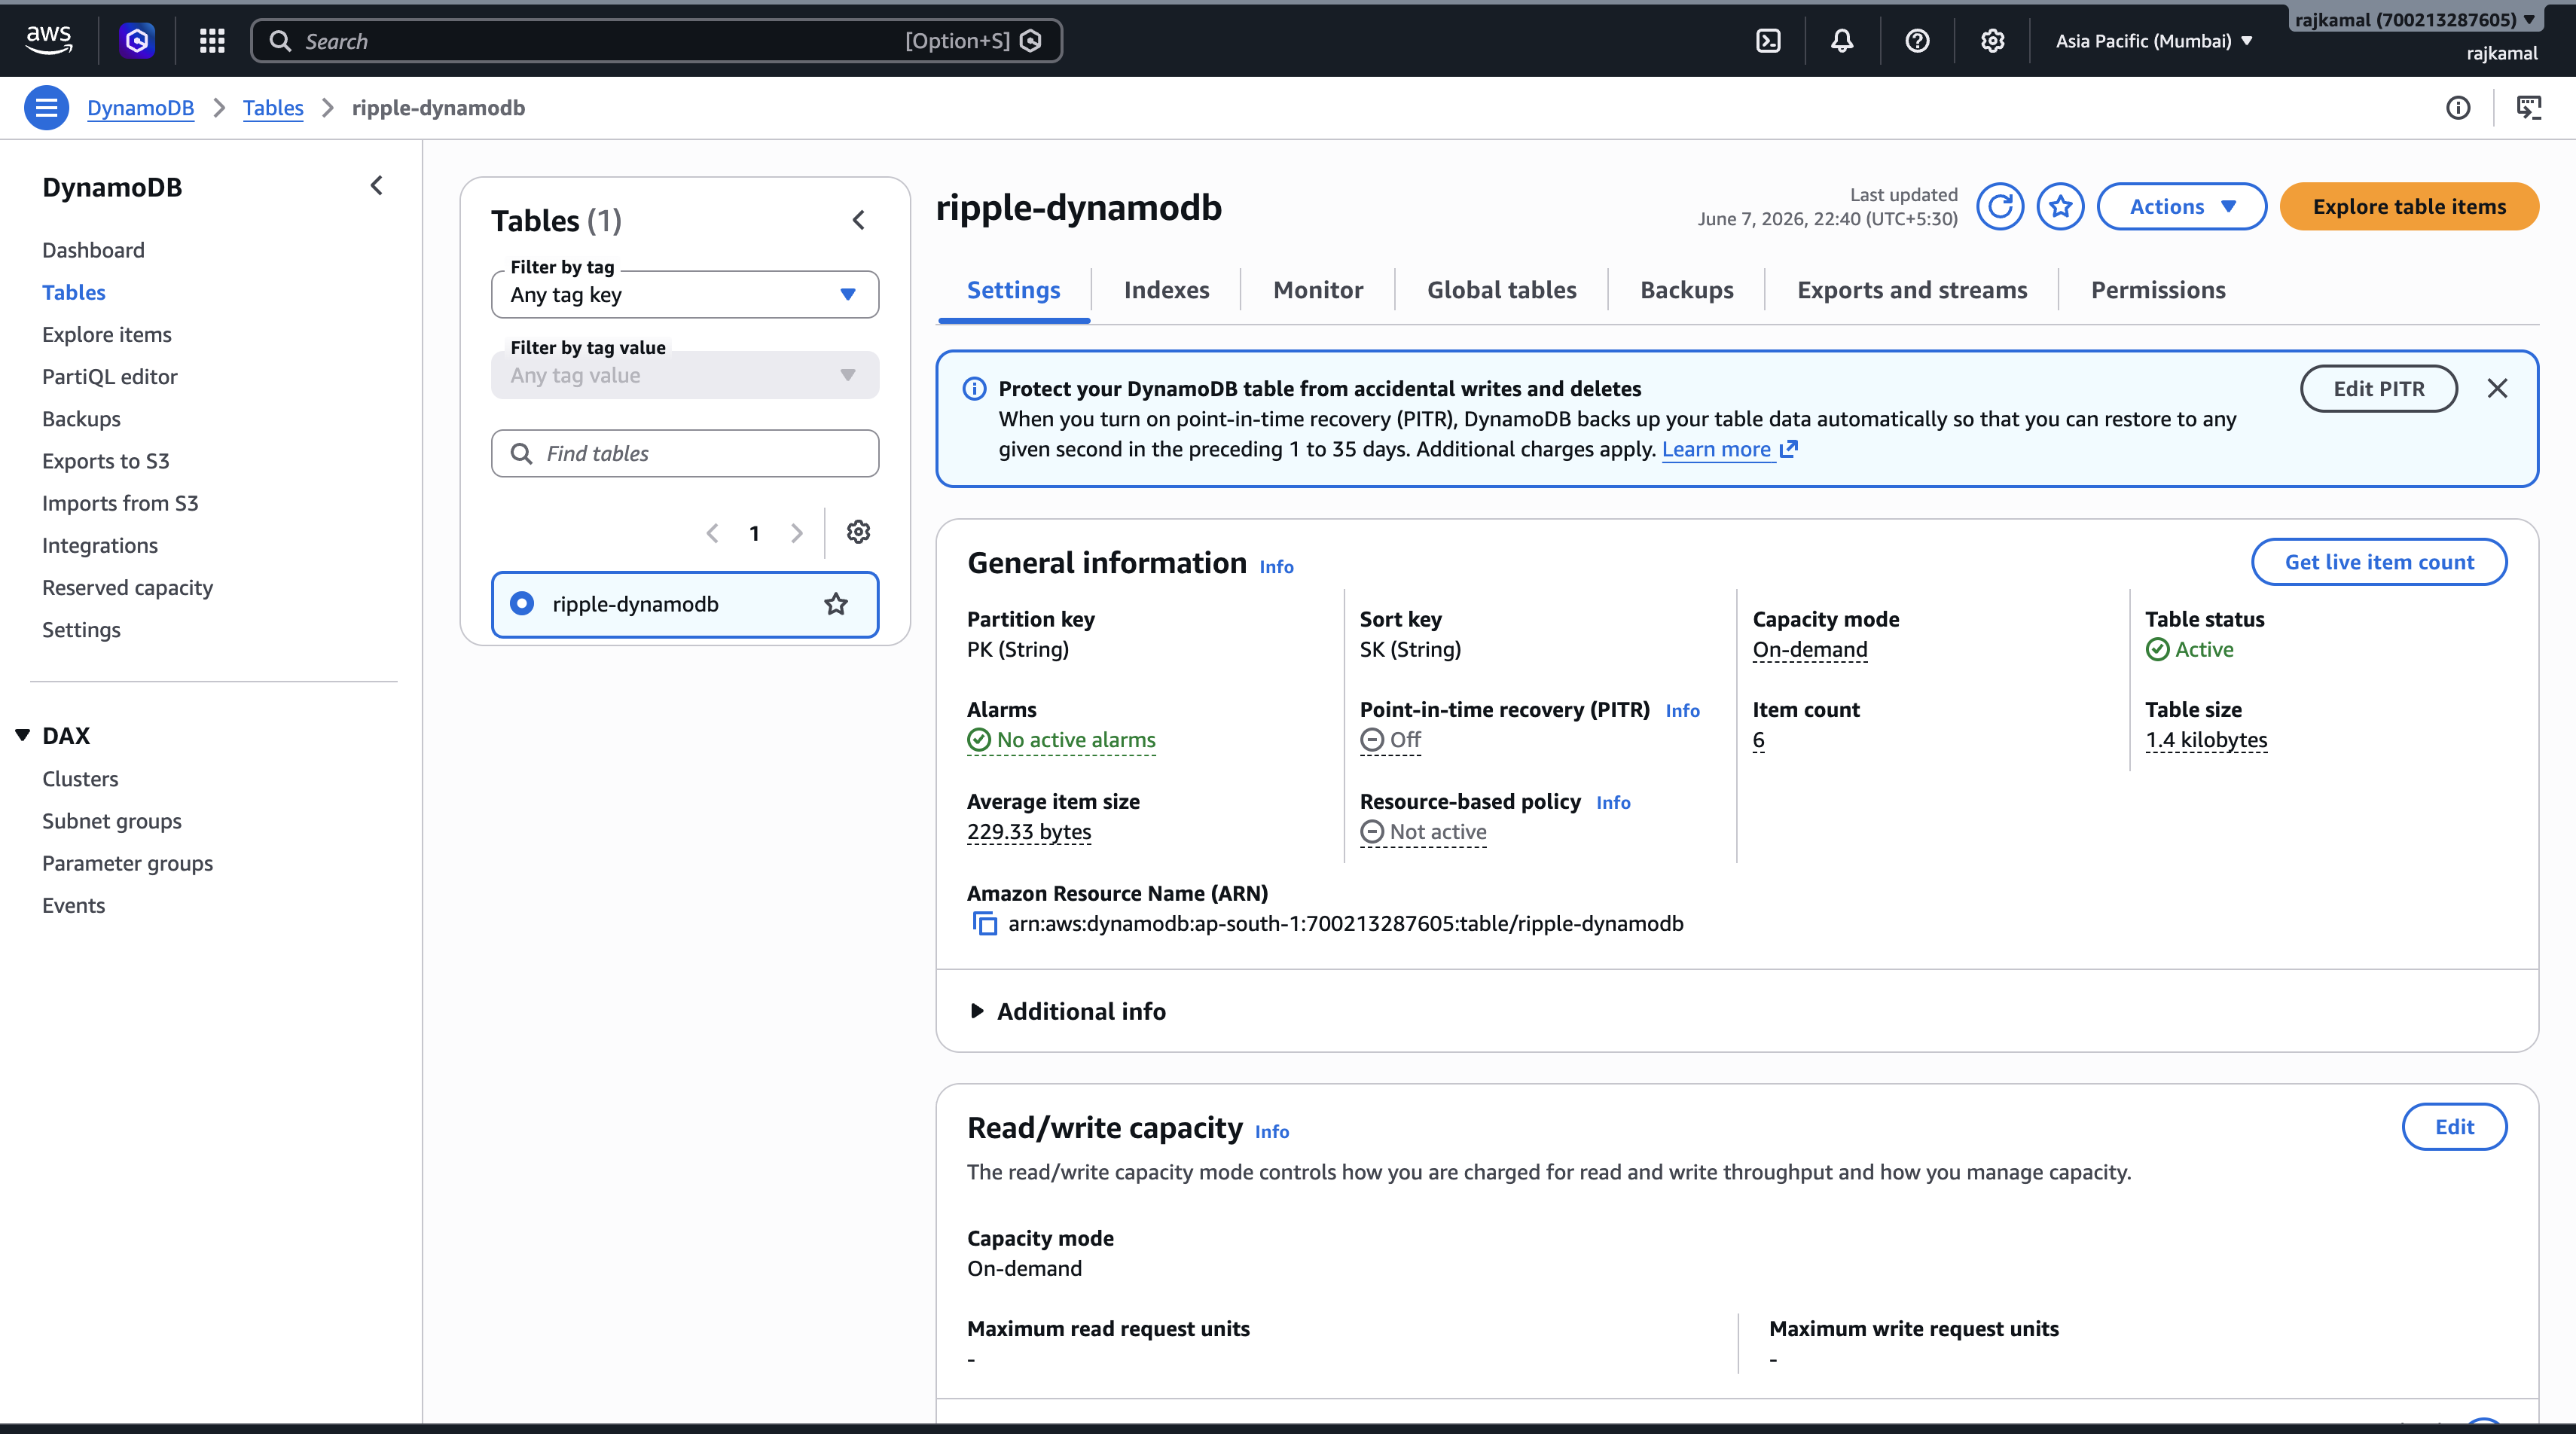Open the Exports and streams tab
Screen dimensions: 2576x1434
[x=1912, y=290]
